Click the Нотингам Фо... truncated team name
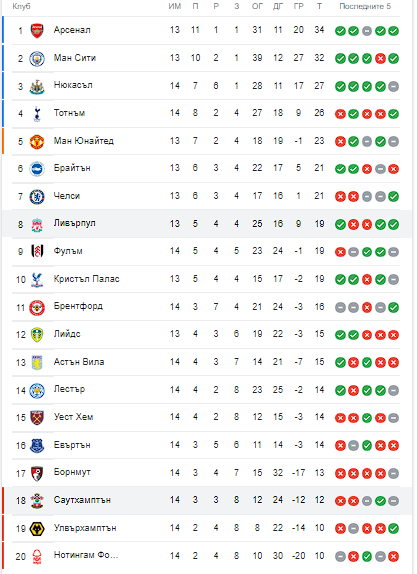Screen dimensions: 417x574 point(86,555)
